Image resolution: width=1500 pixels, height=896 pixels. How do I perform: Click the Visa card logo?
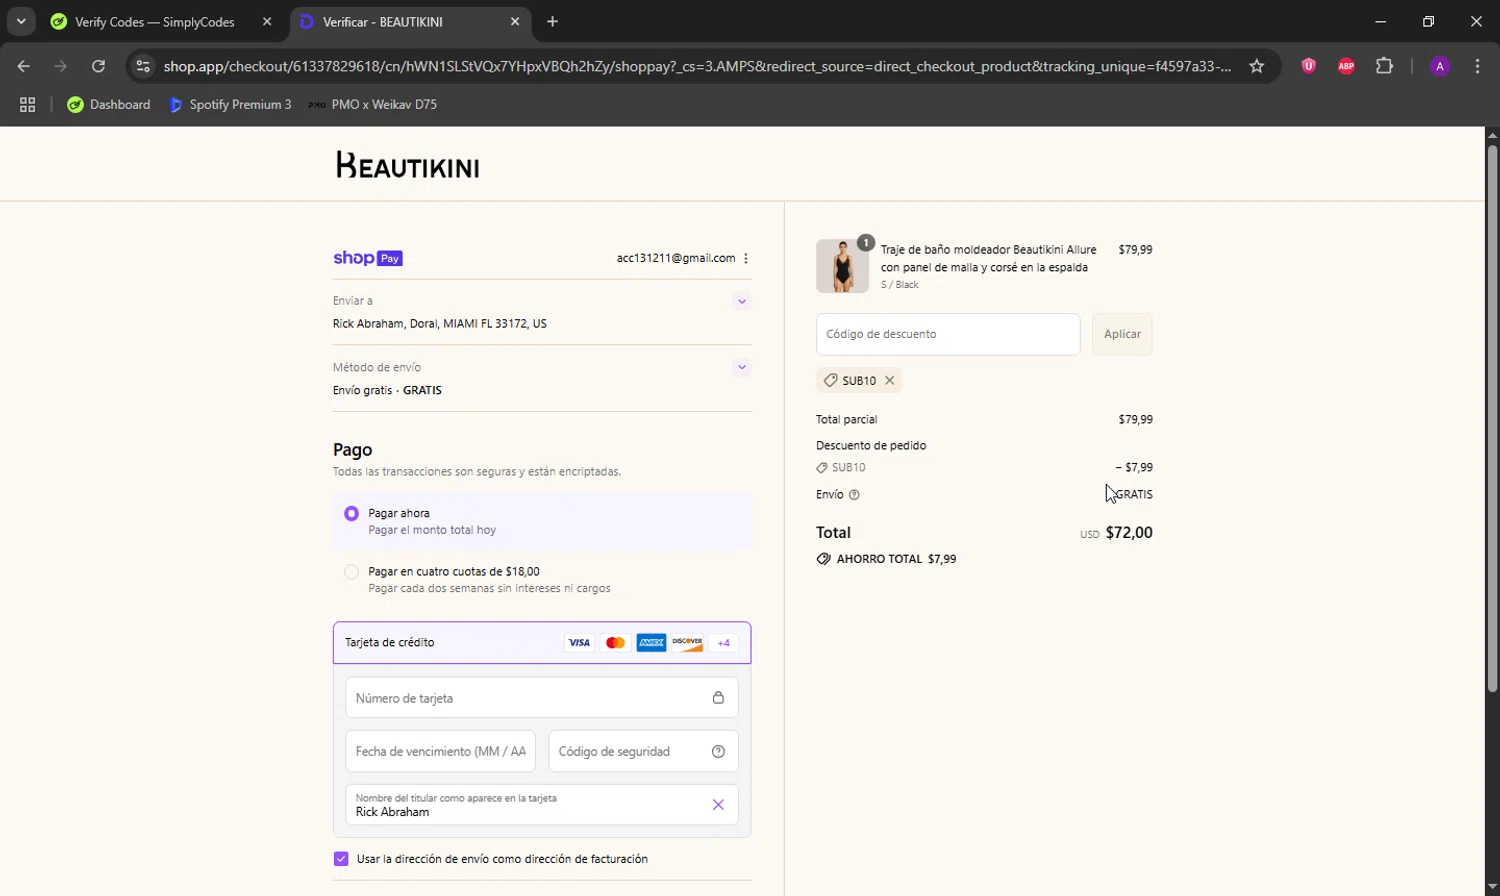[579, 643]
